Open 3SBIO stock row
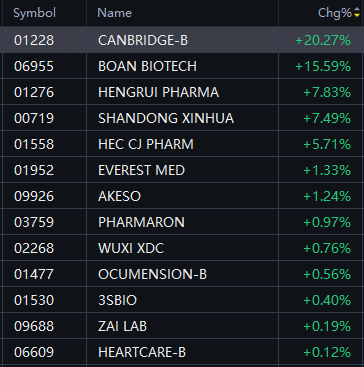Screen dimensions: 364x367 click(182, 300)
